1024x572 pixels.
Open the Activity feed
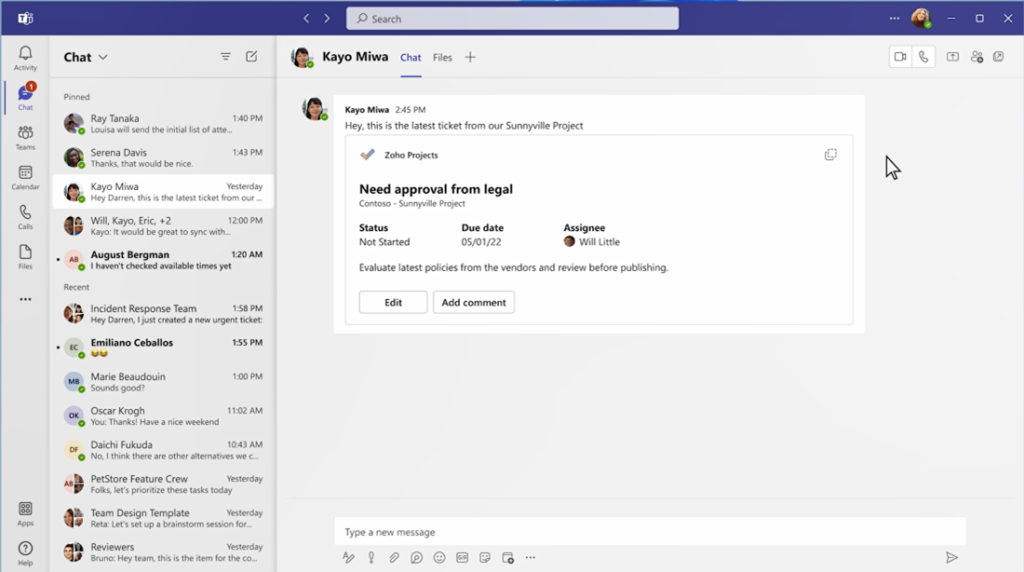point(25,58)
